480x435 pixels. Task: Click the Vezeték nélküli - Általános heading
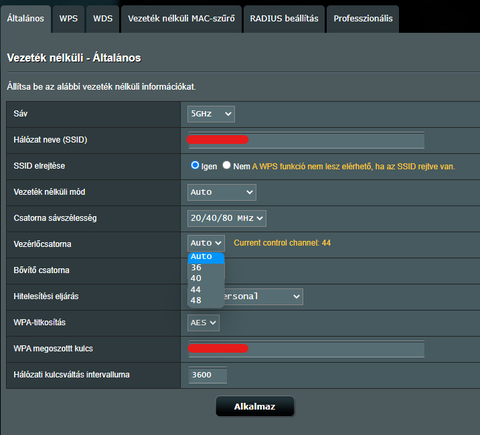coord(74,58)
